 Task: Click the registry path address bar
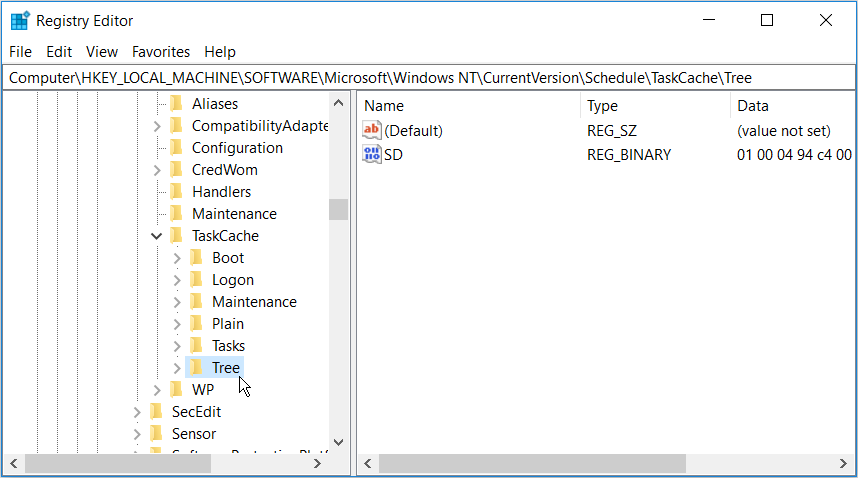tap(428, 78)
